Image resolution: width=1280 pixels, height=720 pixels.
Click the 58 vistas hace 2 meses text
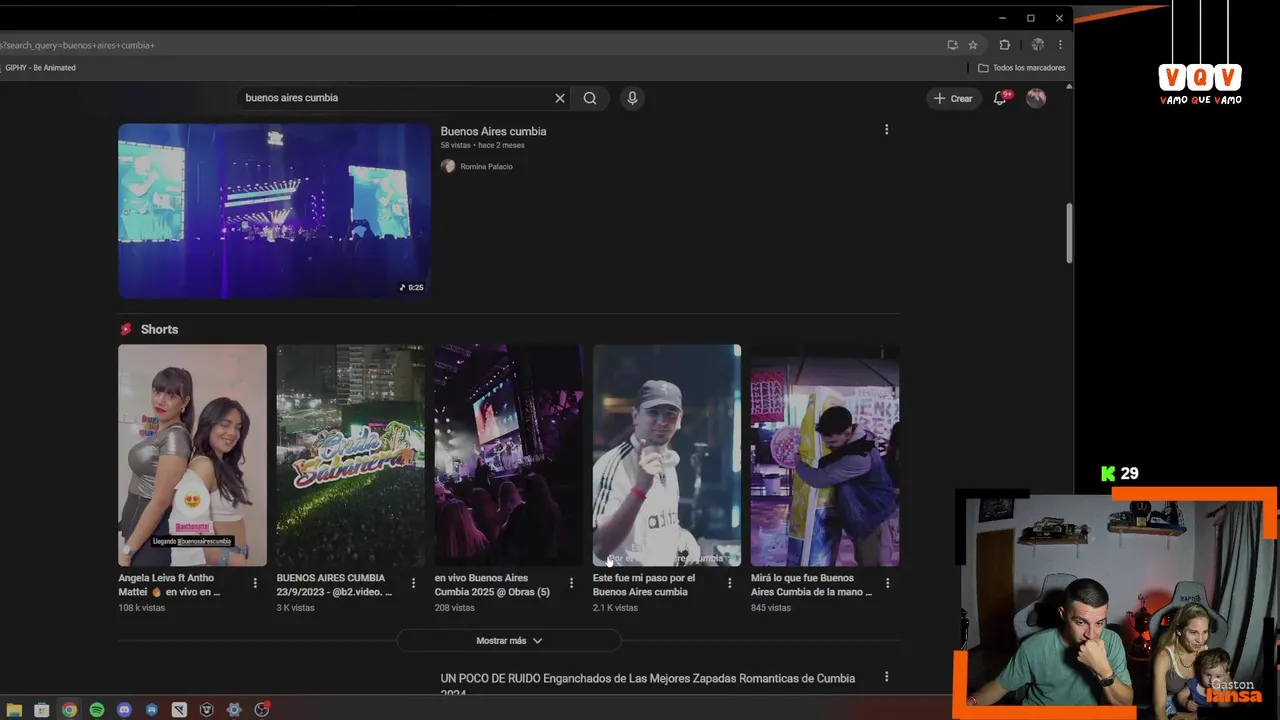tap(482, 145)
